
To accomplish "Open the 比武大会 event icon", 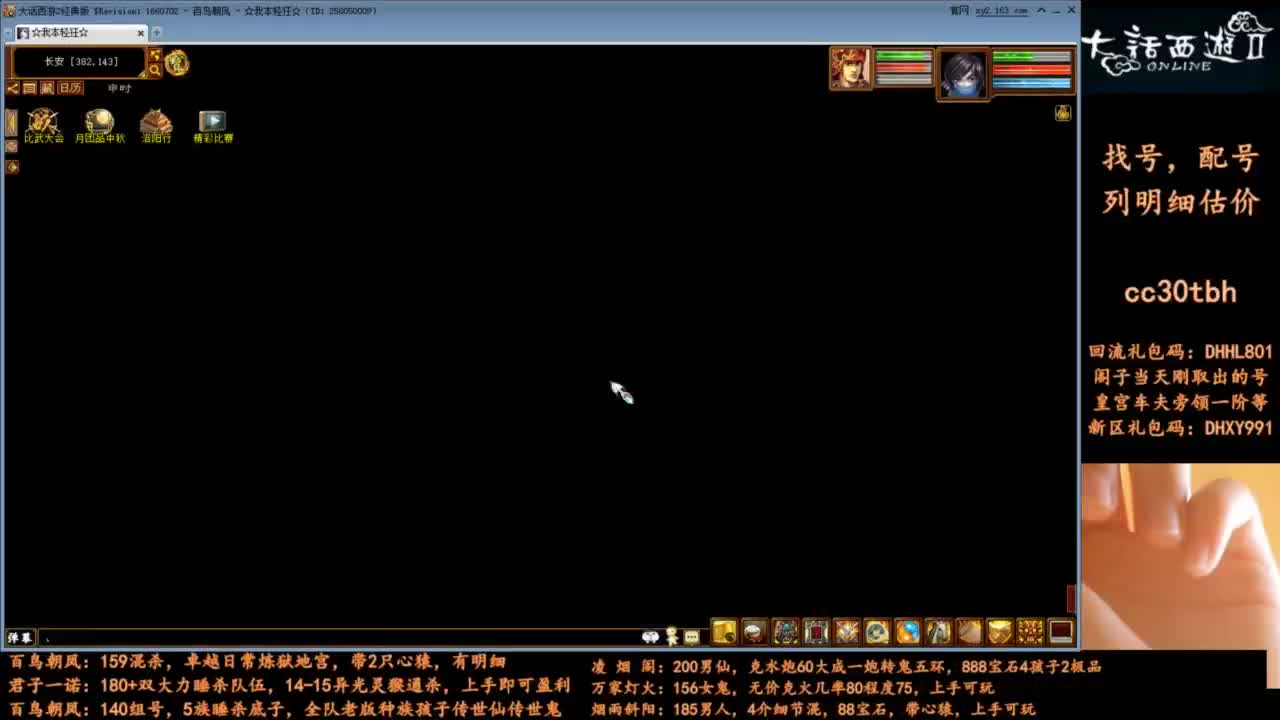I will 43,126.
